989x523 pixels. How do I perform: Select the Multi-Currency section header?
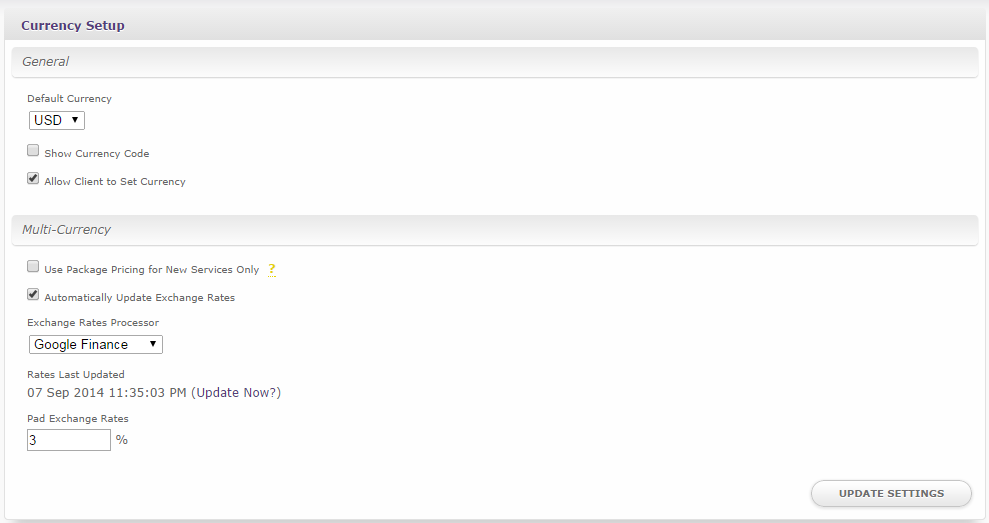494,230
